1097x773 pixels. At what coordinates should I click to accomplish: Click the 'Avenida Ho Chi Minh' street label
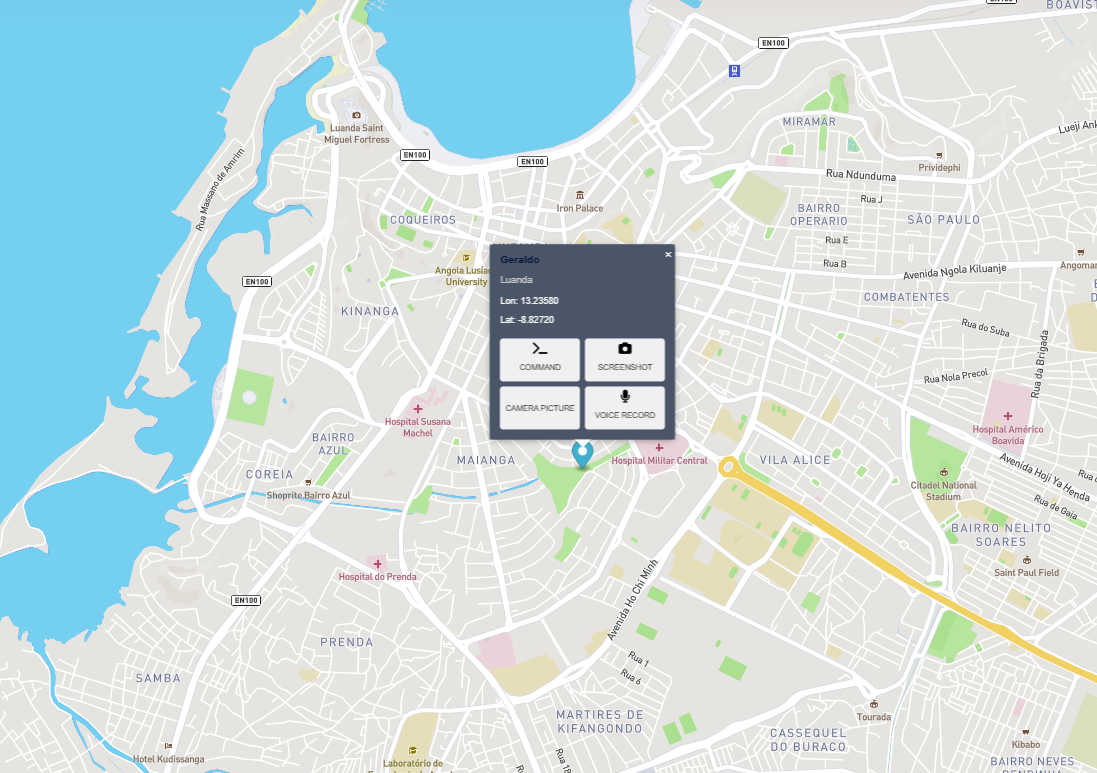pos(632,600)
